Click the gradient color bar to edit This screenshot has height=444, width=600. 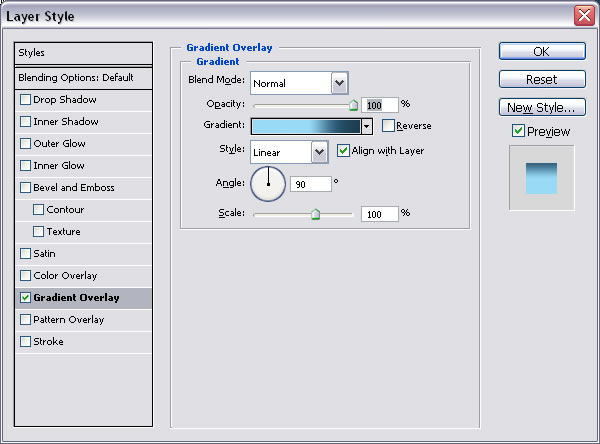pos(306,126)
